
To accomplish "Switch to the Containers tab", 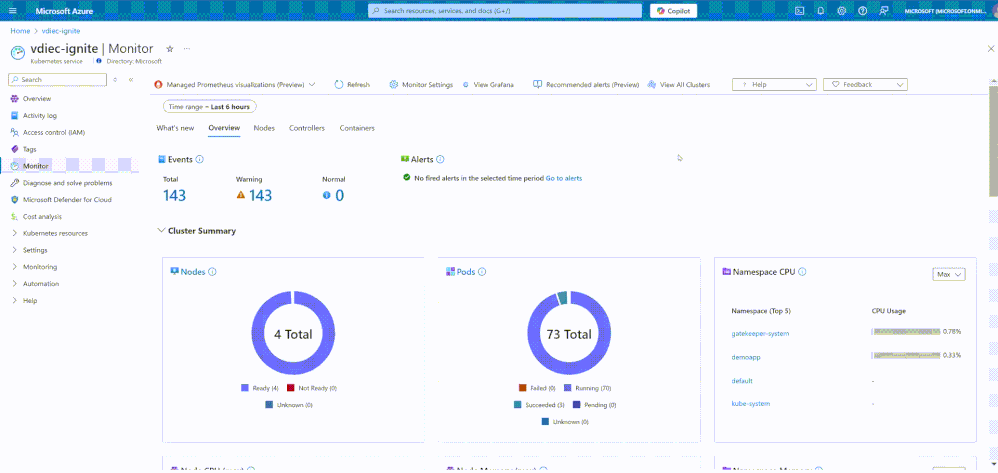I will [357, 128].
